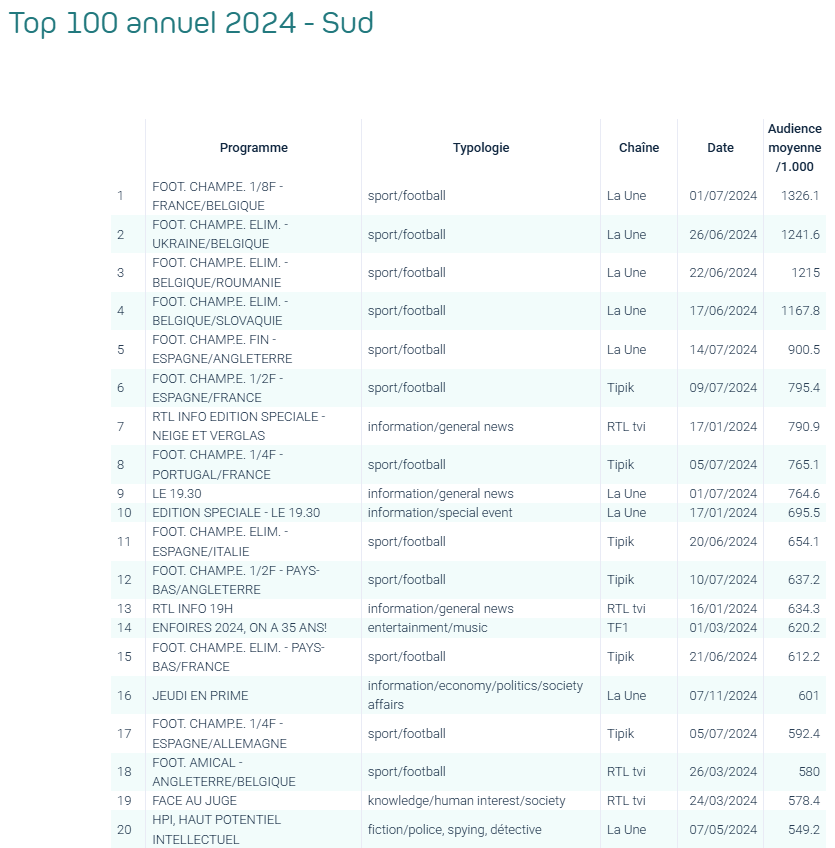Select the audience value "1167.8"

tap(800, 311)
